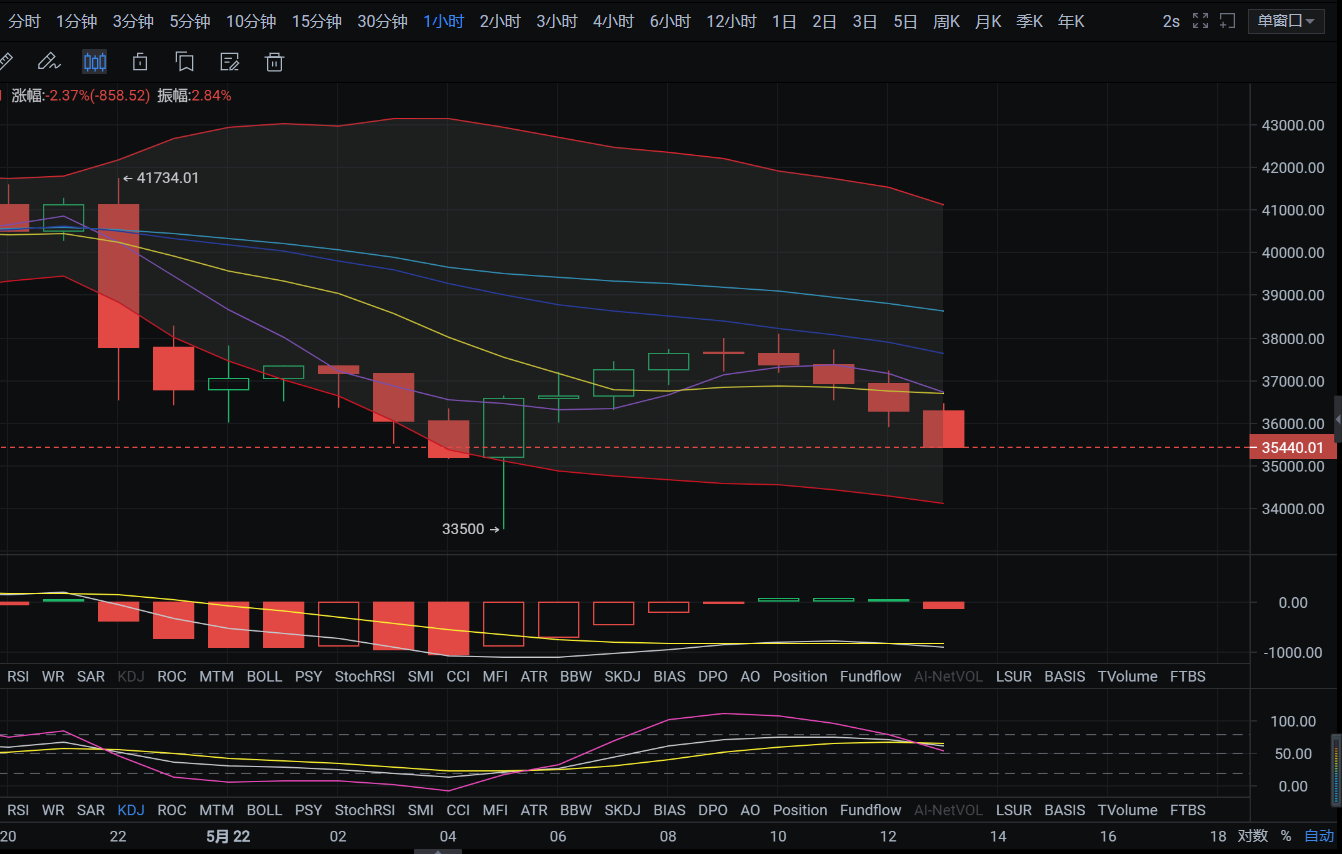The height and width of the screenshot is (854, 1342).
Task: Click the current price tag 35440.01
Action: click(1292, 448)
